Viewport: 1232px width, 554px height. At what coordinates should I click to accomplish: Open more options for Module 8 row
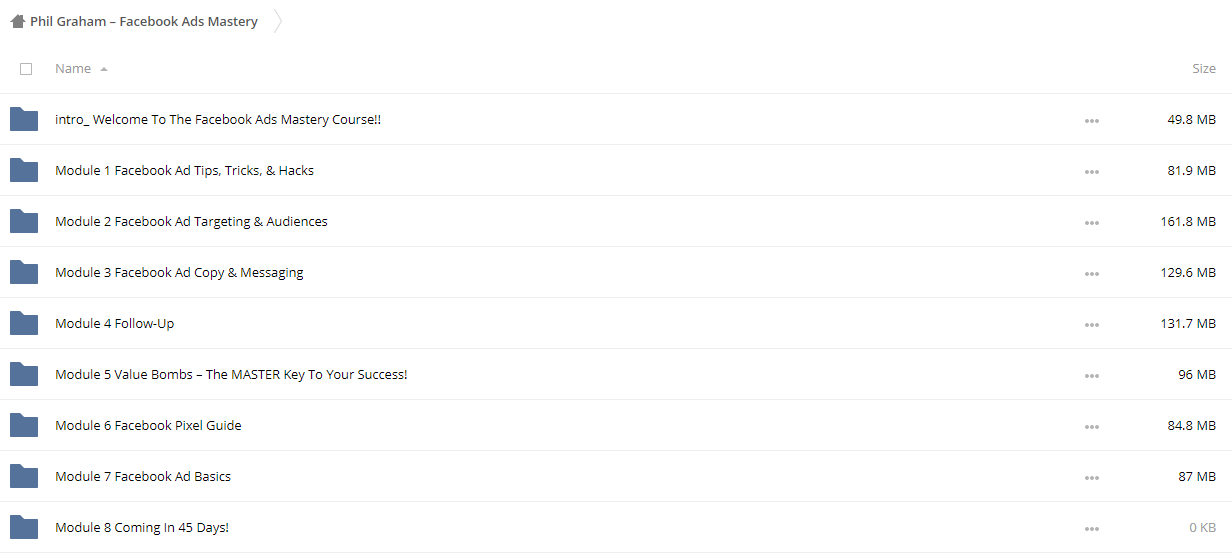coord(1092,529)
